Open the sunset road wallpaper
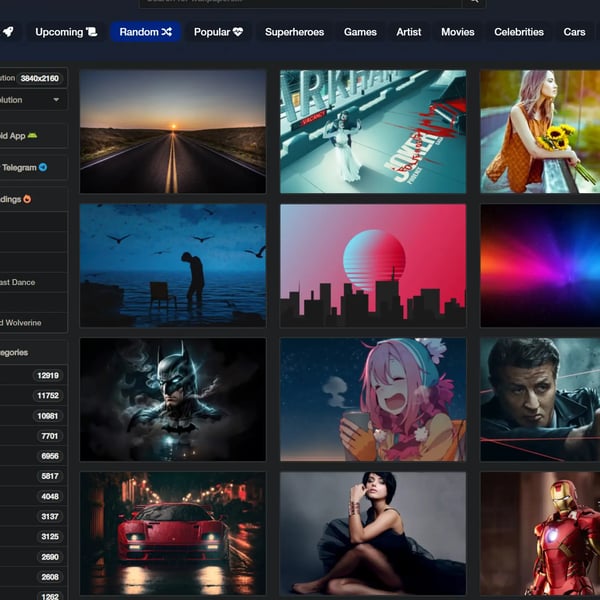The image size is (600, 600). 173,131
